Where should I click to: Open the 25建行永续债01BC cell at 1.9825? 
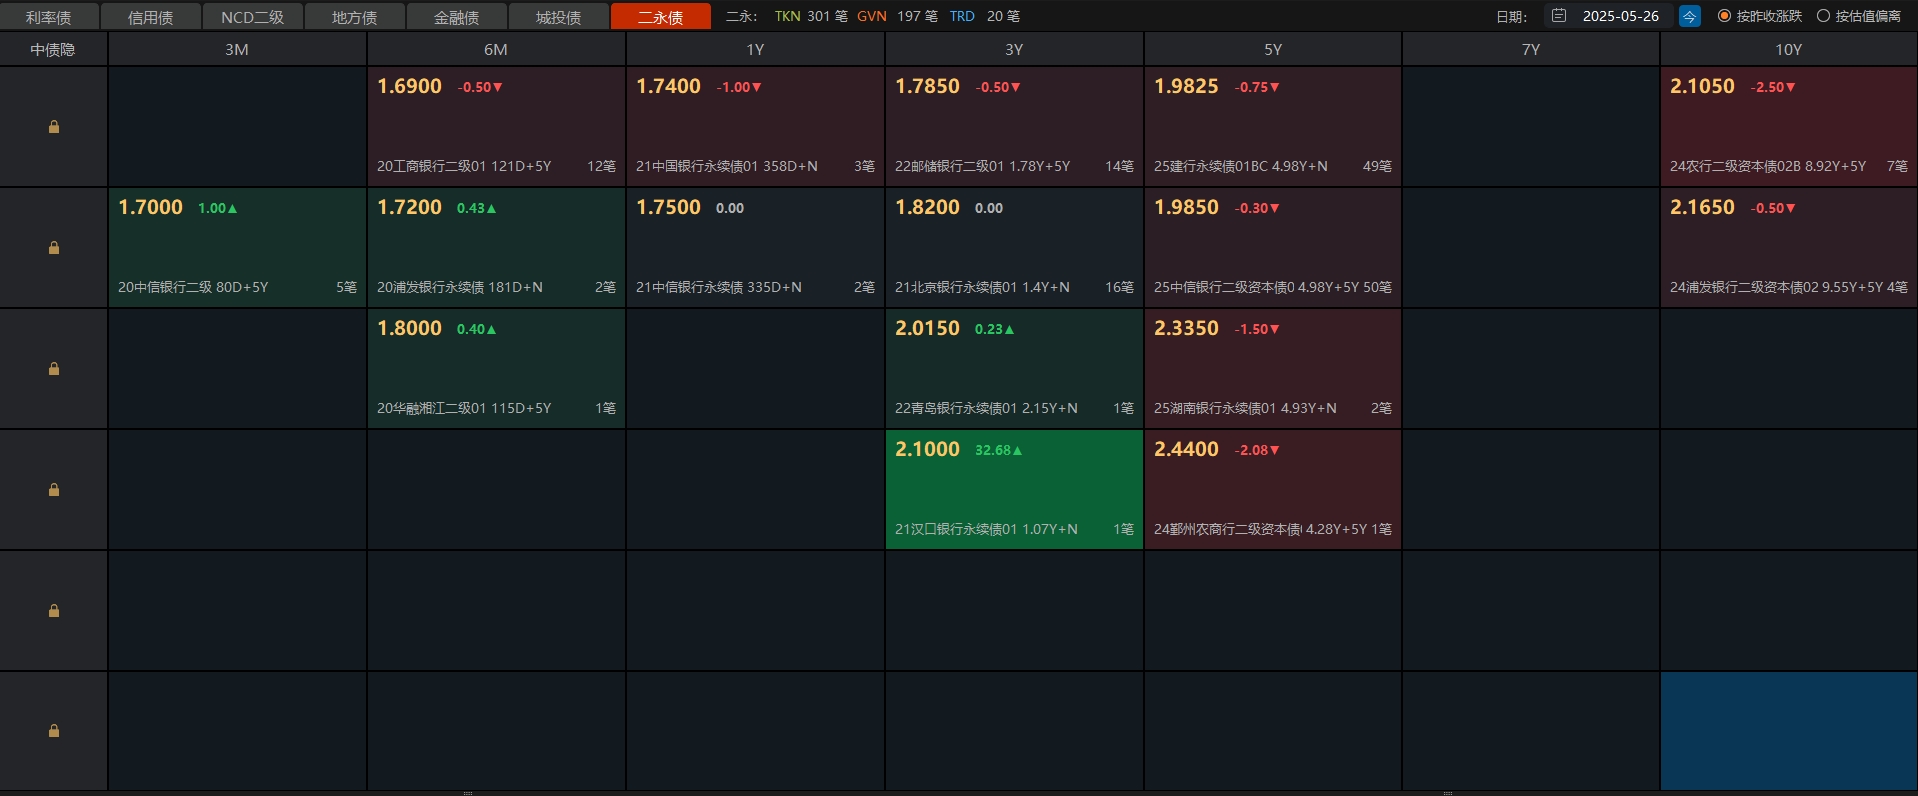(1273, 126)
